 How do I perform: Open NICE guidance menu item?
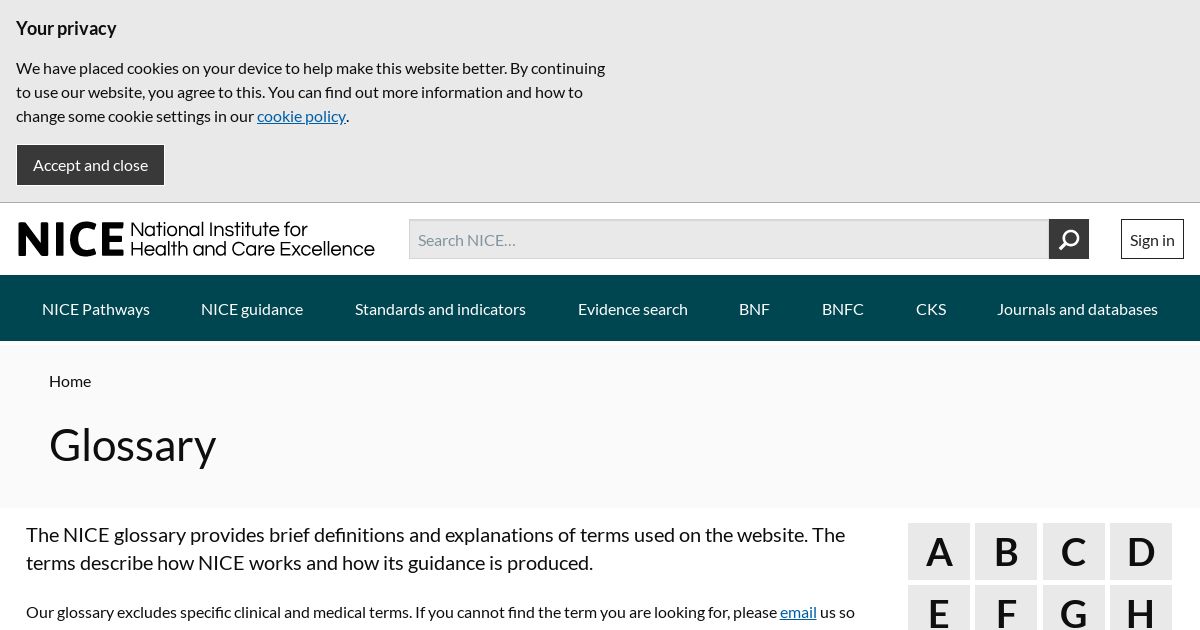tap(252, 309)
